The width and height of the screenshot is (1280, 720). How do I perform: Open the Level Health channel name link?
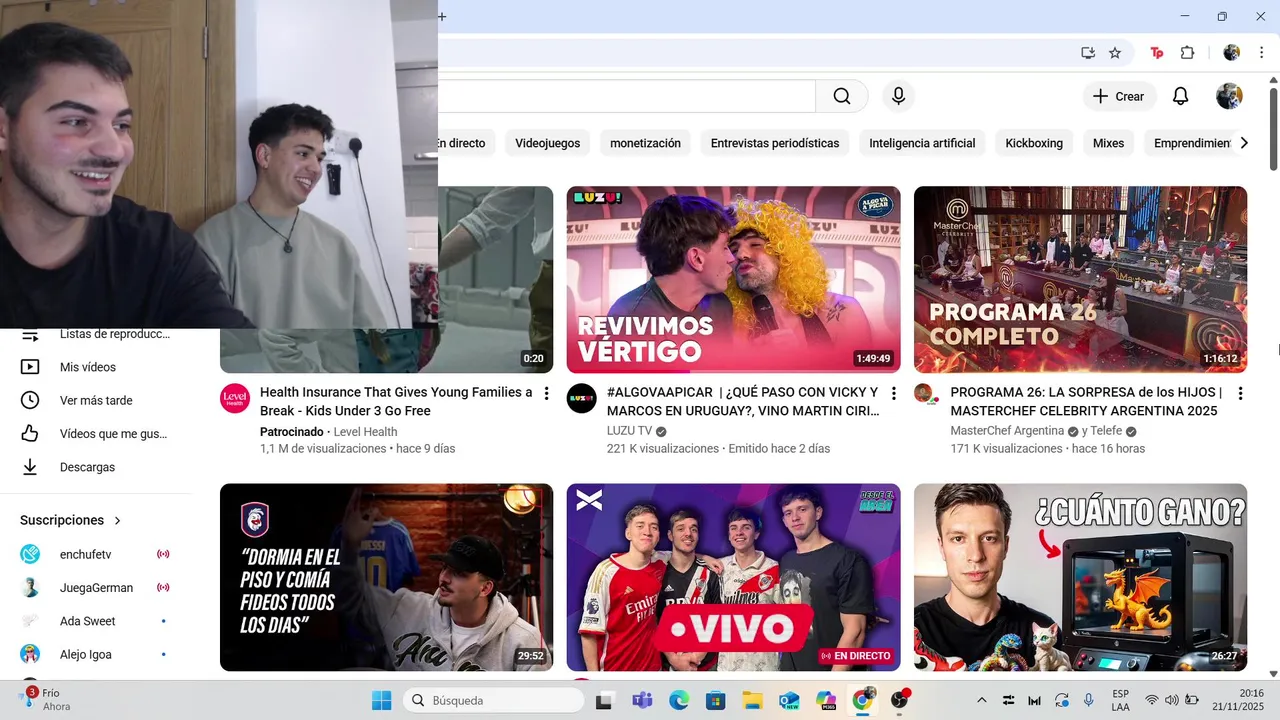click(365, 432)
